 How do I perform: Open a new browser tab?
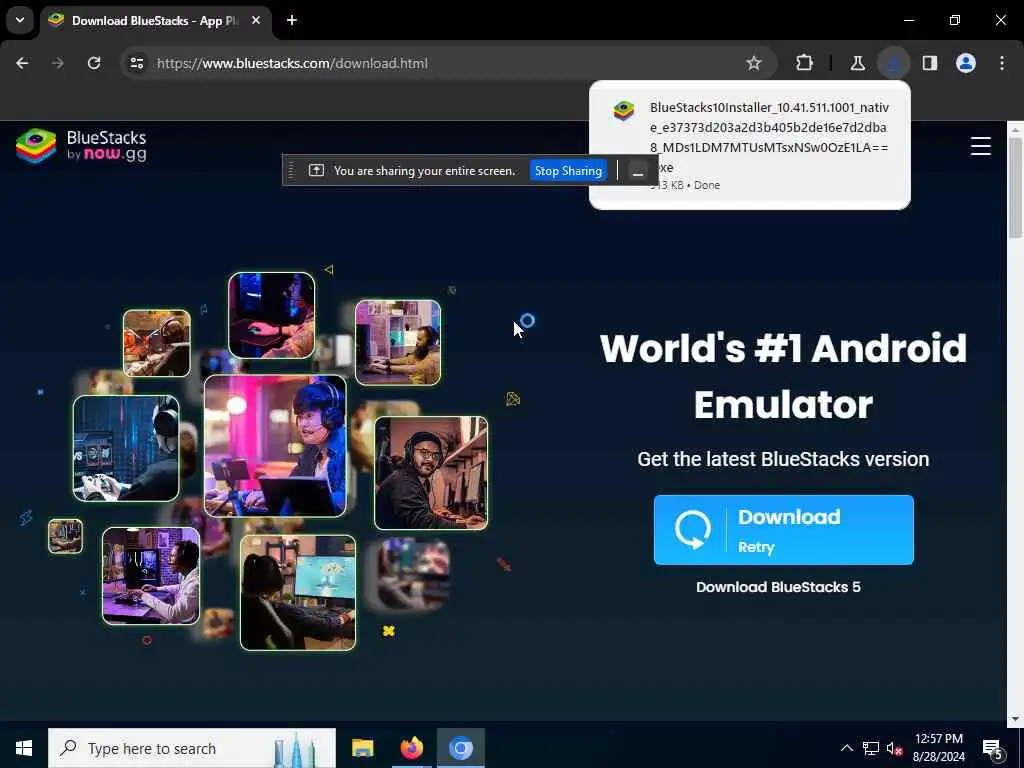[292, 21]
